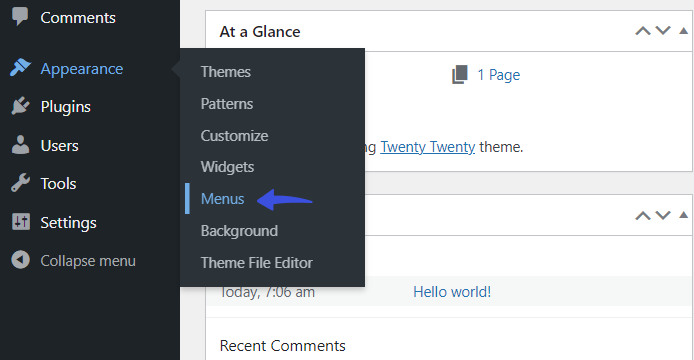Open Theme File Editor
The height and width of the screenshot is (360, 694).
coord(257,263)
